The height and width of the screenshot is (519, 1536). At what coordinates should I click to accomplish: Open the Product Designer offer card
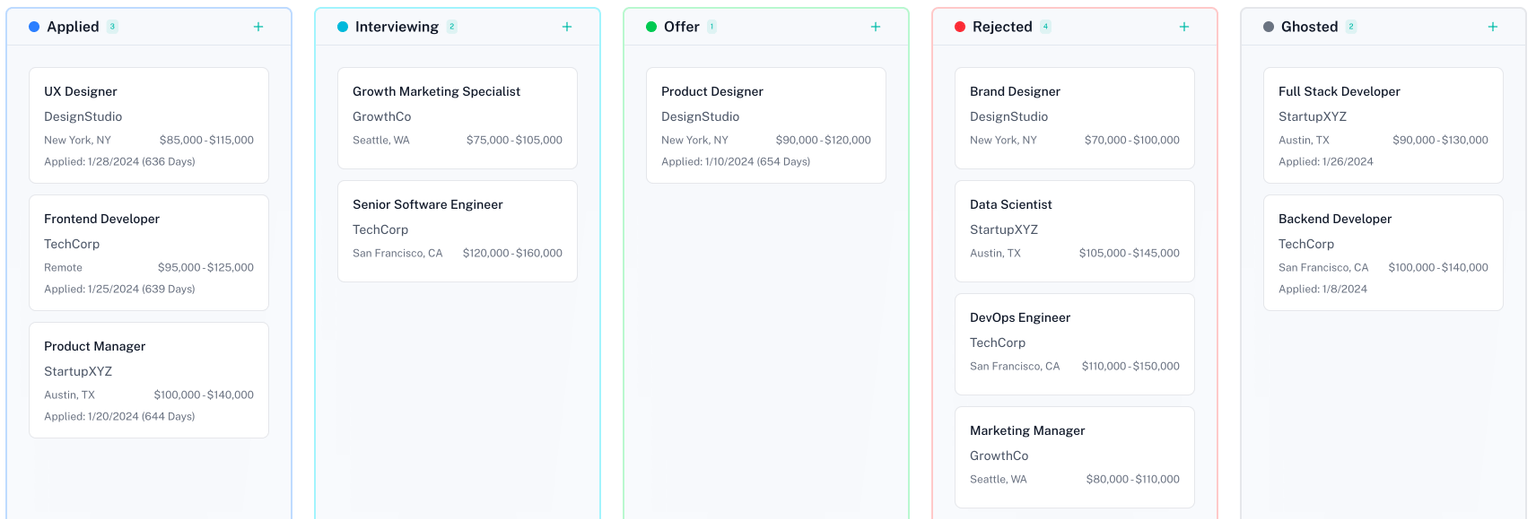click(765, 125)
